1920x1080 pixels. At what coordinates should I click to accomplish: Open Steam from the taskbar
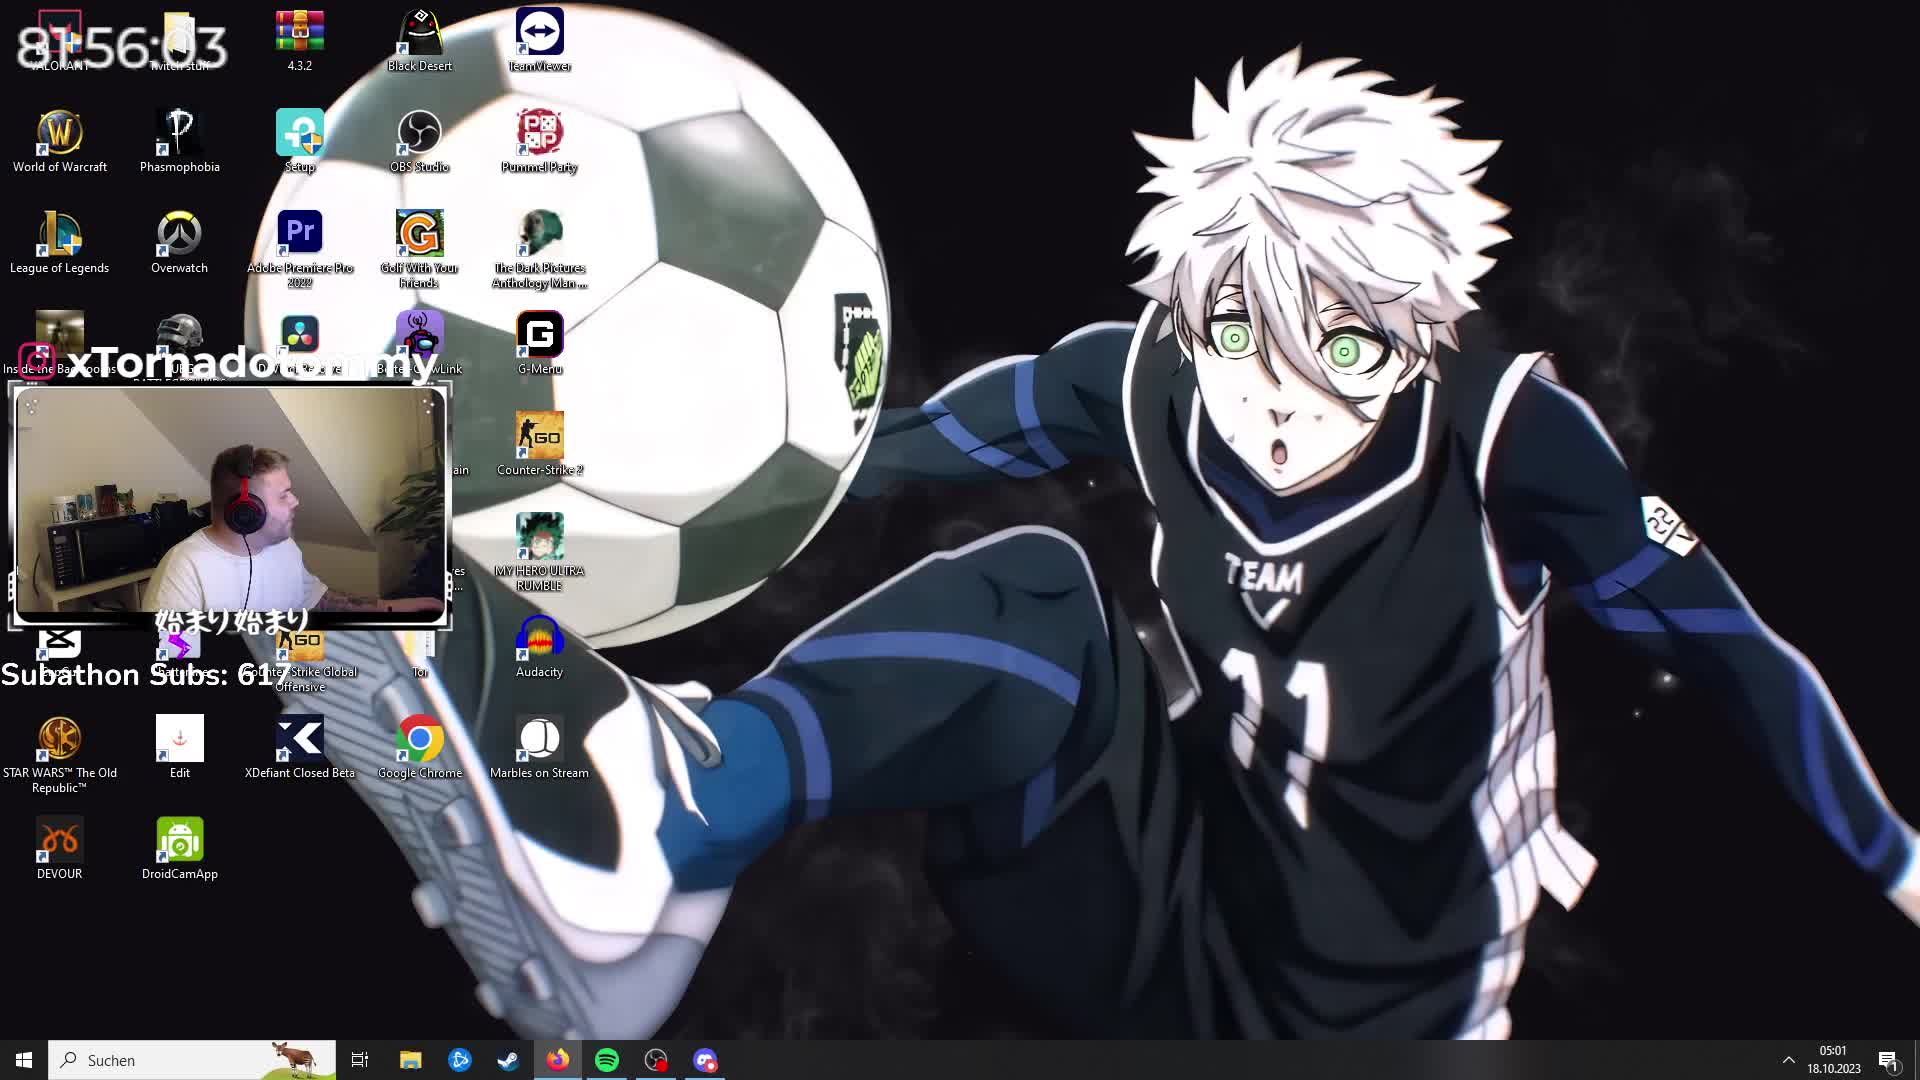pyautogui.click(x=508, y=1060)
